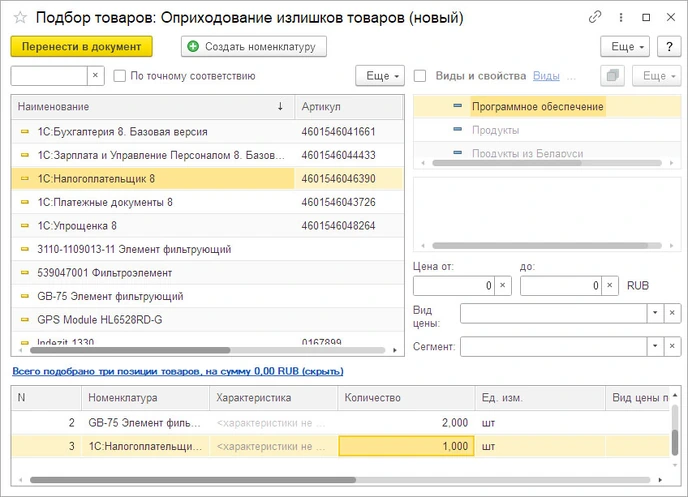Toggle 'Виды и свойства' checkbox
Image resolution: width=688 pixels, height=497 pixels.
pos(420,76)
